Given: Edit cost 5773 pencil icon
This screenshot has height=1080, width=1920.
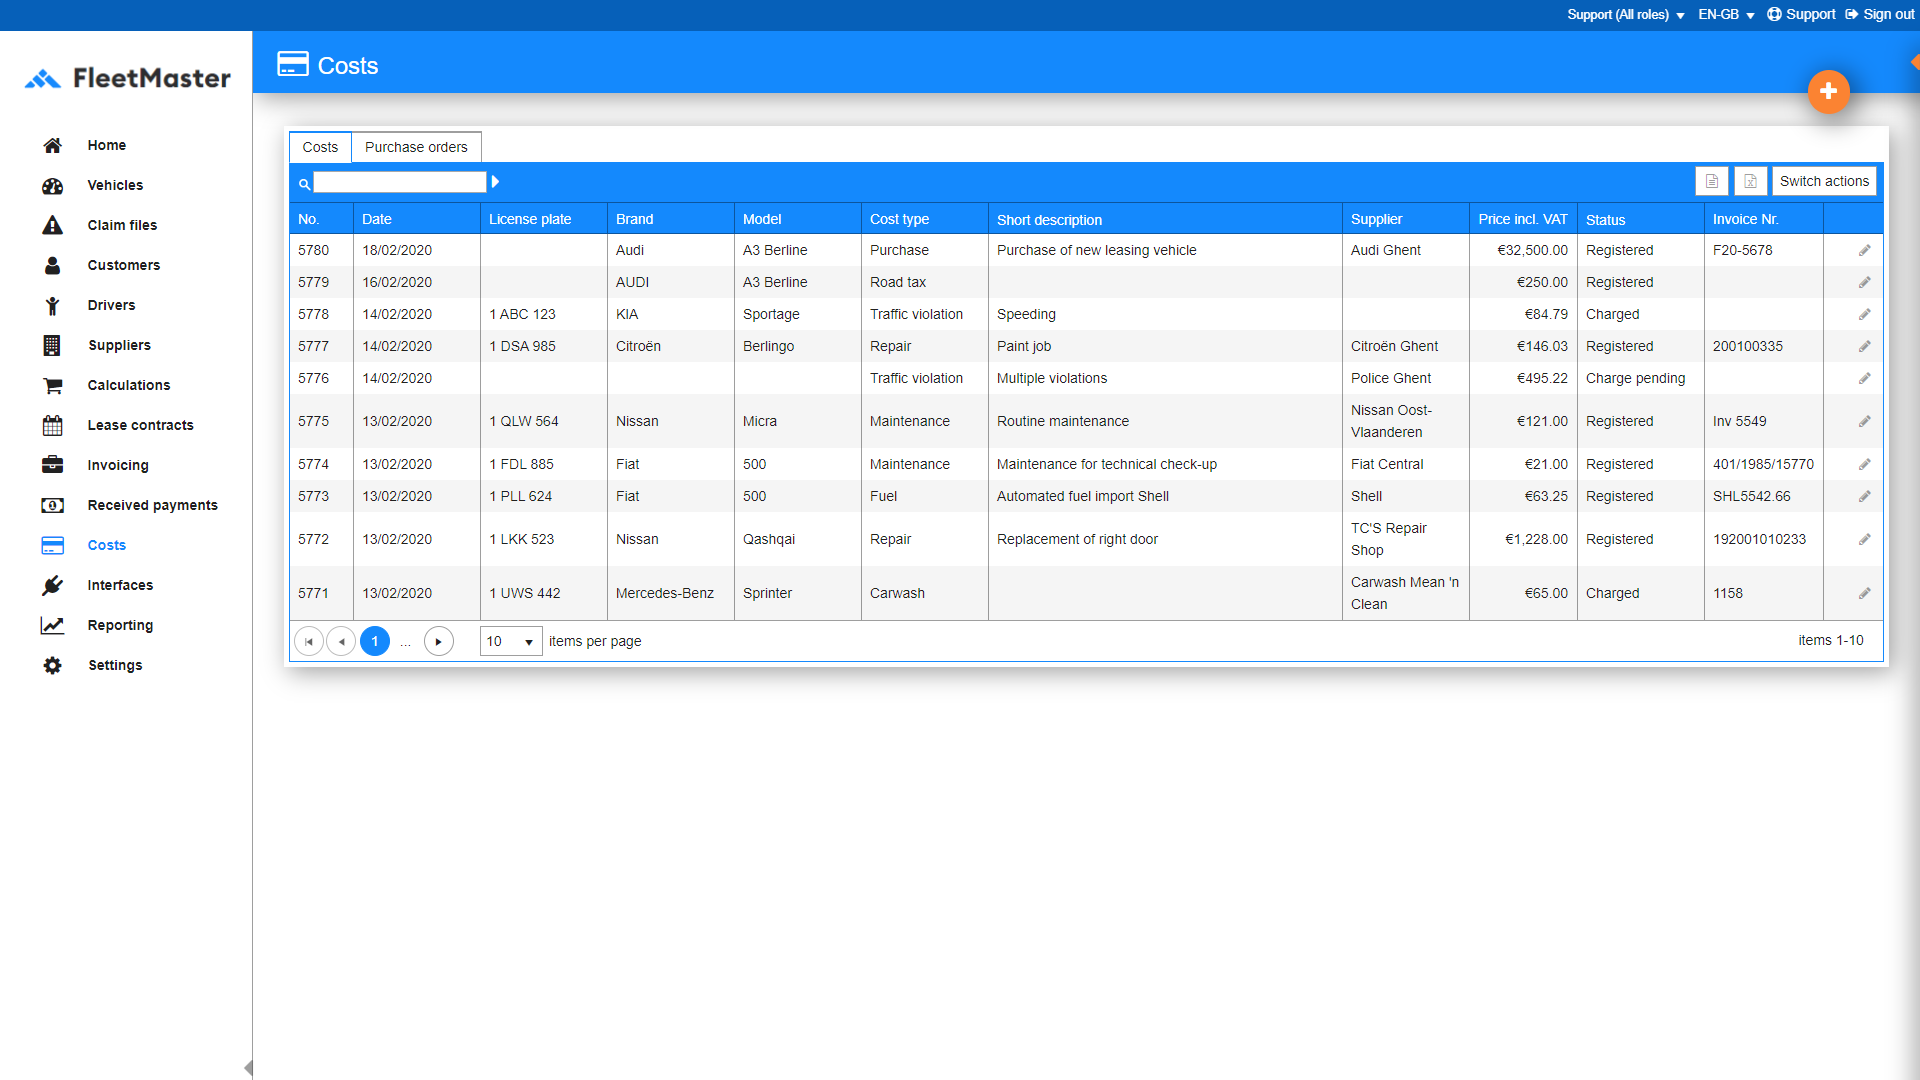Looking at the screenshot, I should [x=1864, y=496].
